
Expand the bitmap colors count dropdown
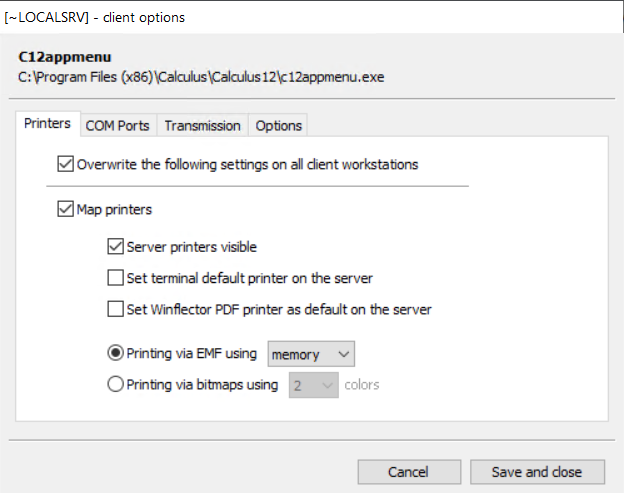(x=311, y=385)
